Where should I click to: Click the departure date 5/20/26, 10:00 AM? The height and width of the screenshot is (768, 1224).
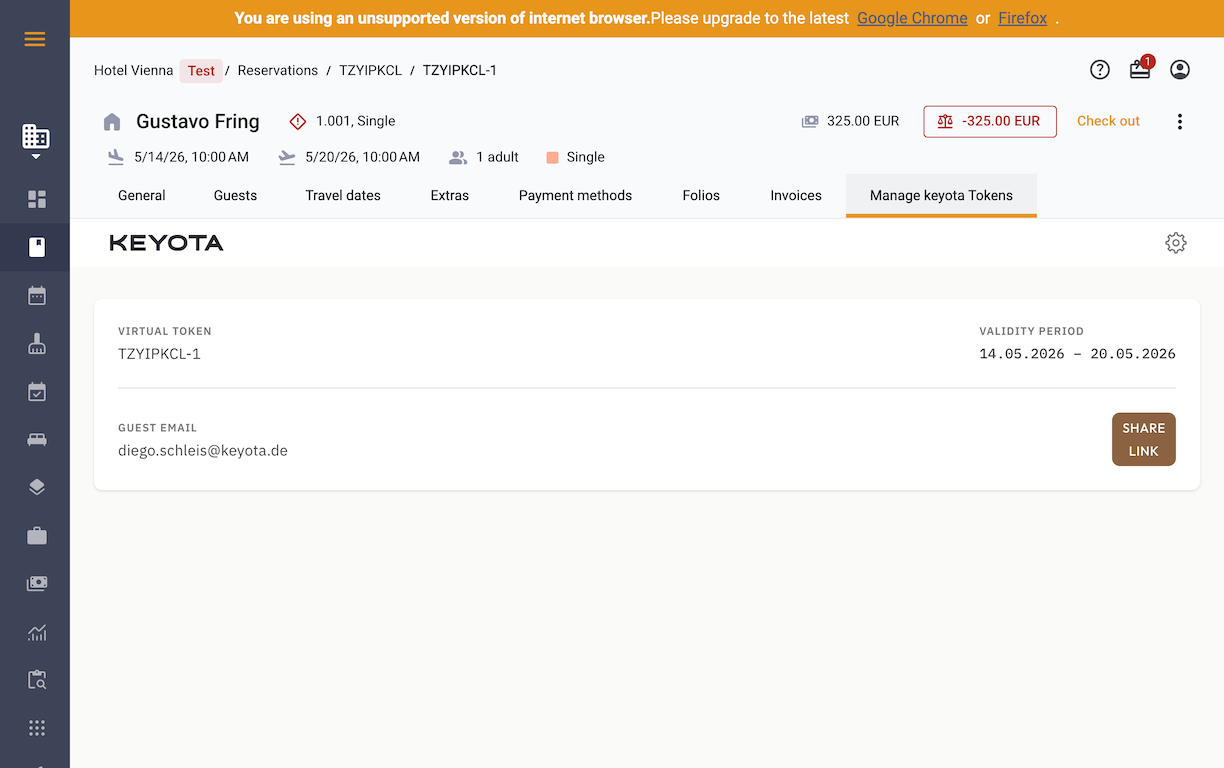362,157
